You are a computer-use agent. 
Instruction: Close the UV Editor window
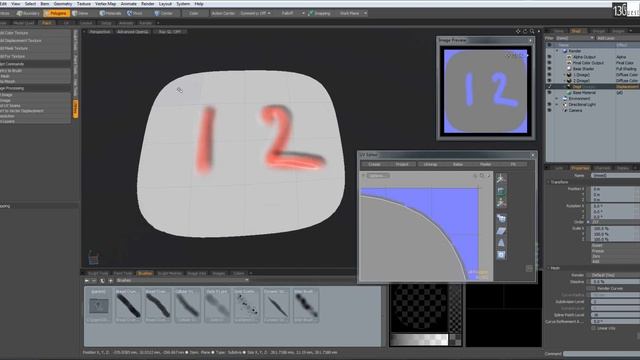click(x=532, y=155)
